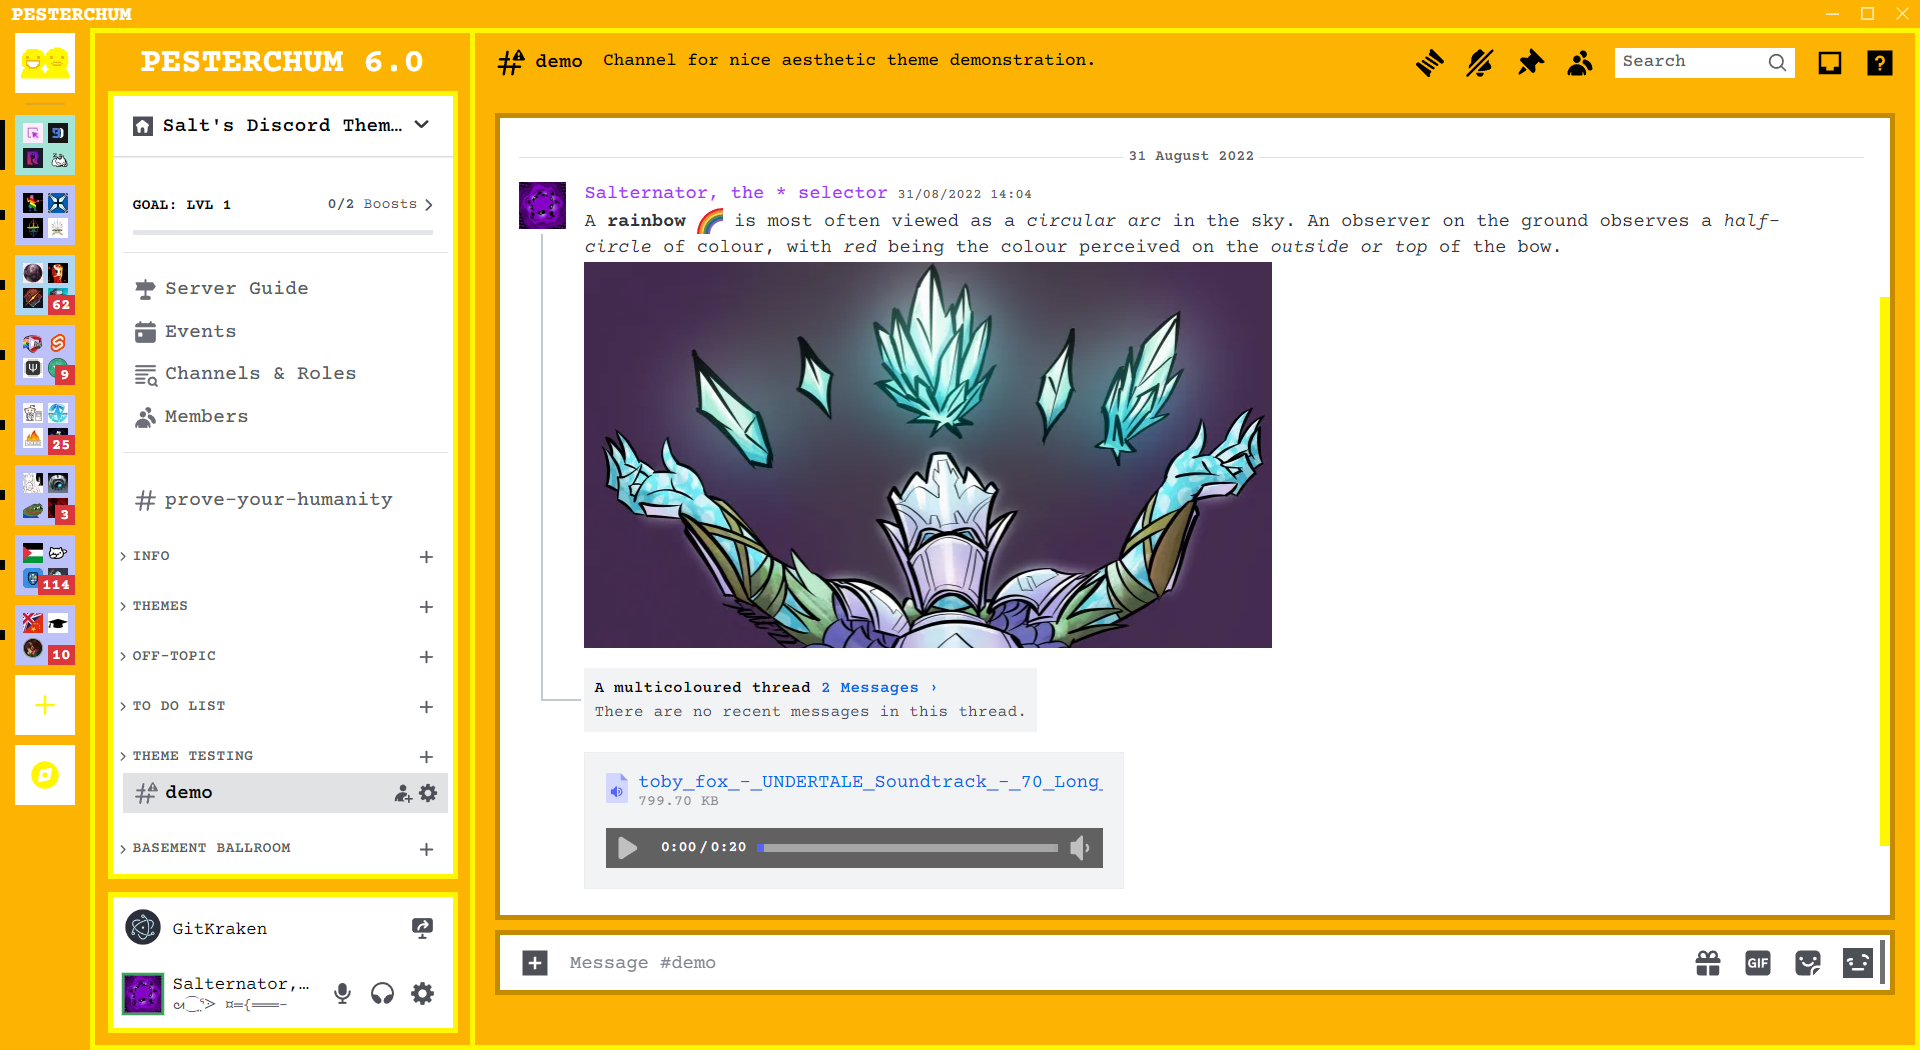Mute audio attachment volume
Screen dimensions: 1920x1050
pyautogui.click(x=1080, y=848)
